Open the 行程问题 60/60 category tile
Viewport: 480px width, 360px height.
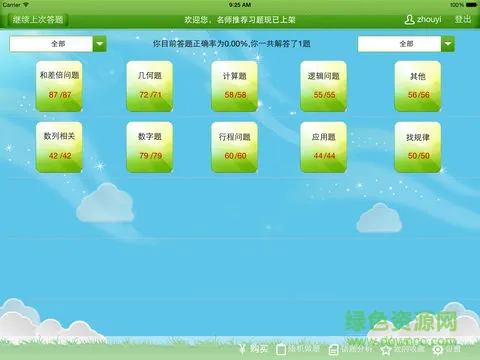(235, 147)
